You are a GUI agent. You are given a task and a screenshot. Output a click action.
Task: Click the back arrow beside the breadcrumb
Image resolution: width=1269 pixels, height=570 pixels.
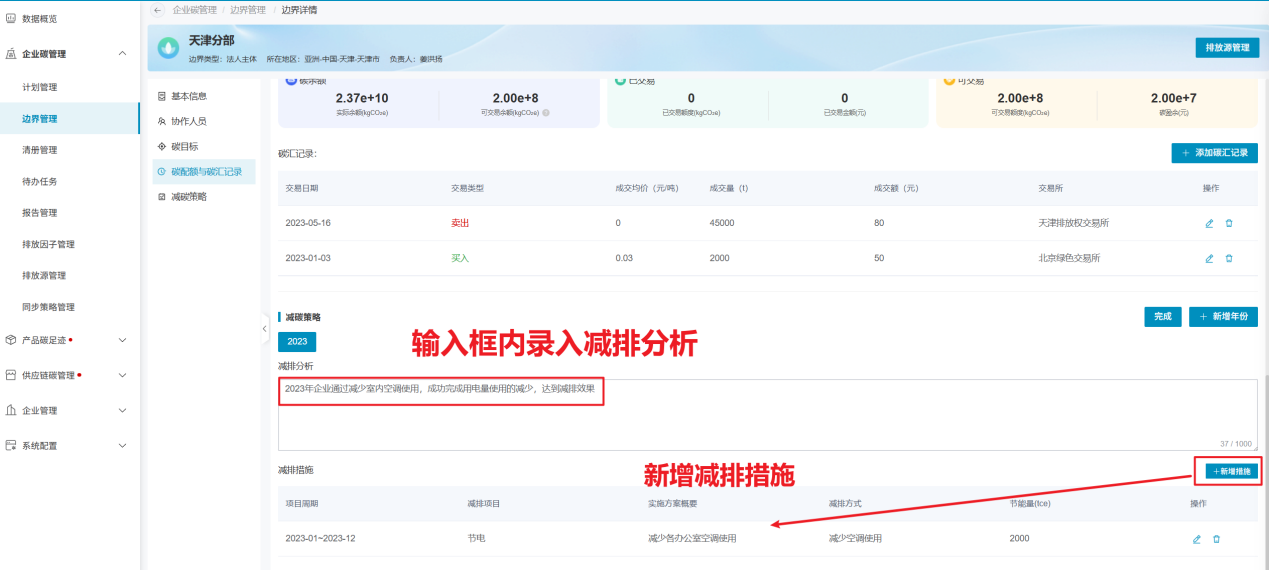158,10
